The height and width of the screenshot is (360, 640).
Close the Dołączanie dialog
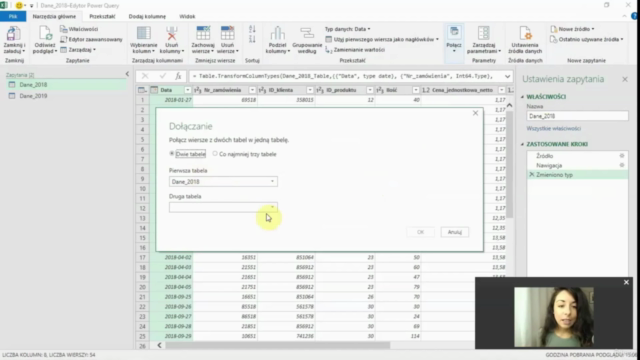click(475, 113)
